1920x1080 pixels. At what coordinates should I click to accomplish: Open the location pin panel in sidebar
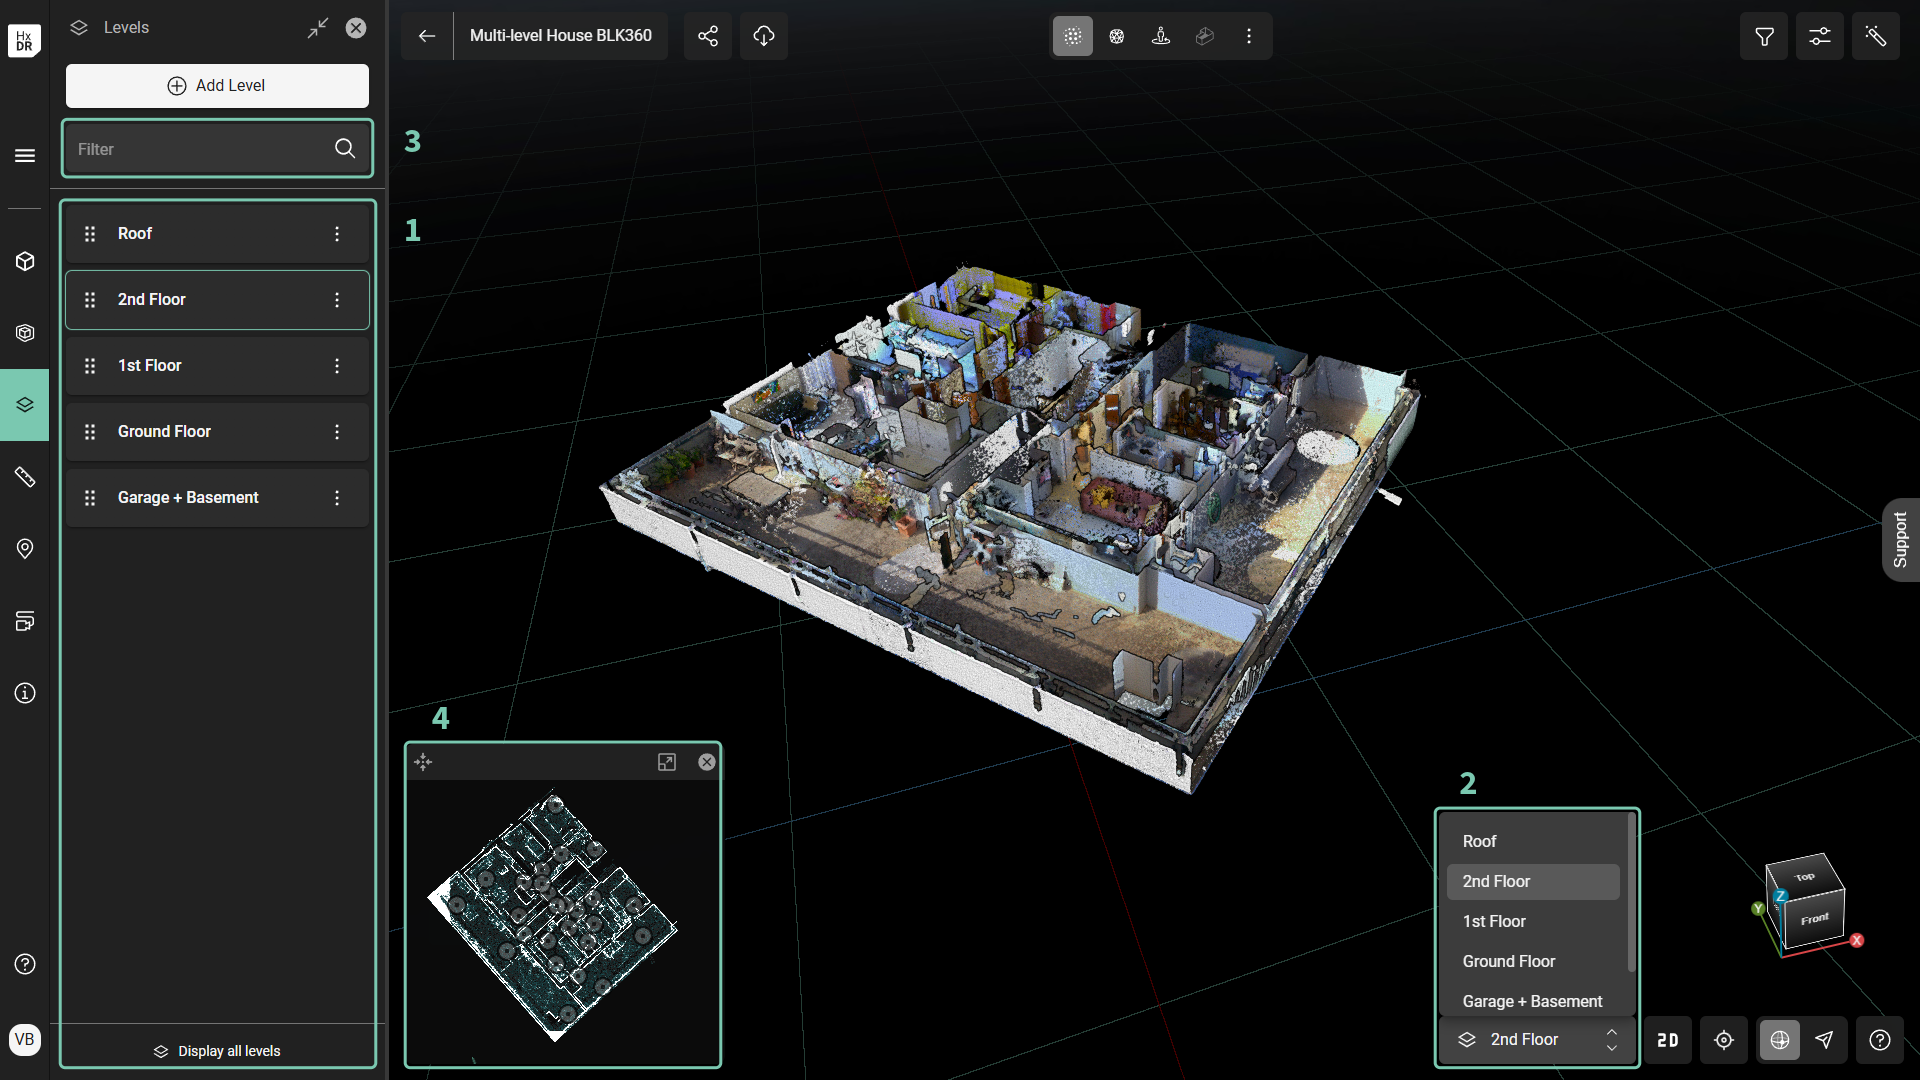[25, 549]
